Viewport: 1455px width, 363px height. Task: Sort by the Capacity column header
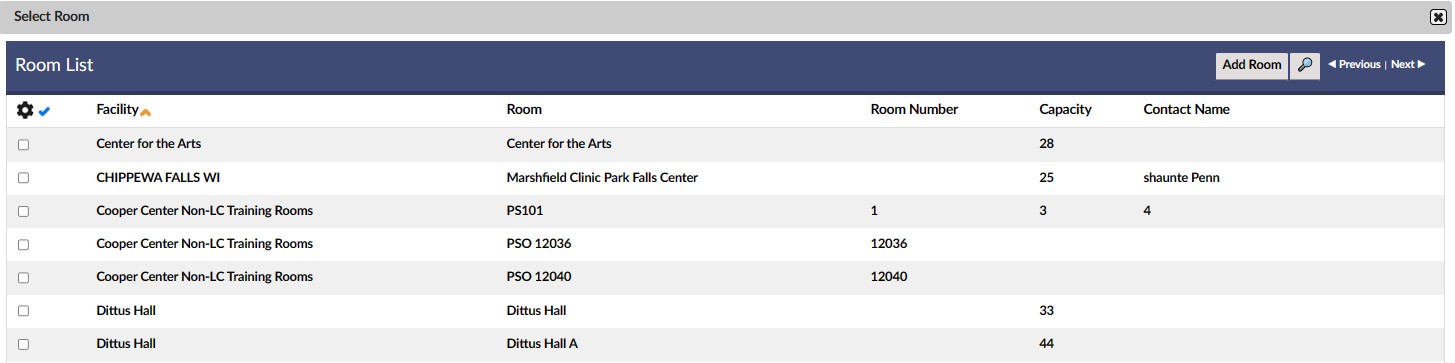1065,110
